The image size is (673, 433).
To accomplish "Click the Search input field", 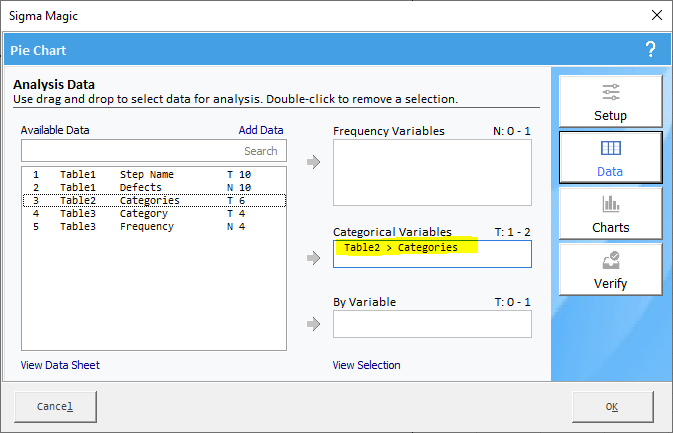I will click(x=154, y=151).
